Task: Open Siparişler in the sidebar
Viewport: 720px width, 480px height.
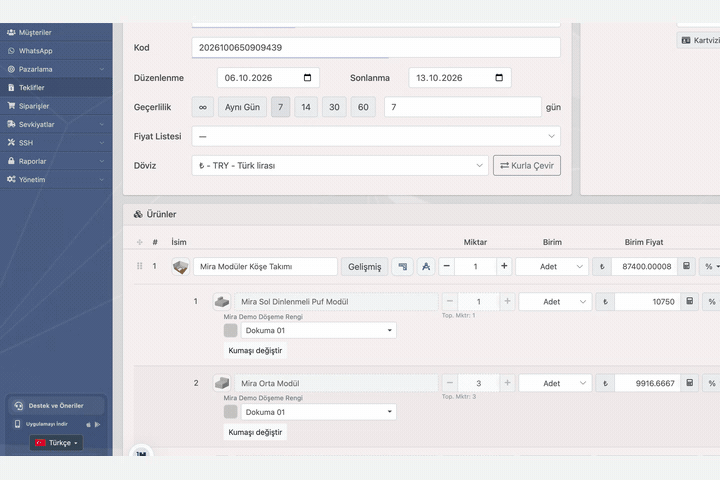Action: [x=56, y=106]
